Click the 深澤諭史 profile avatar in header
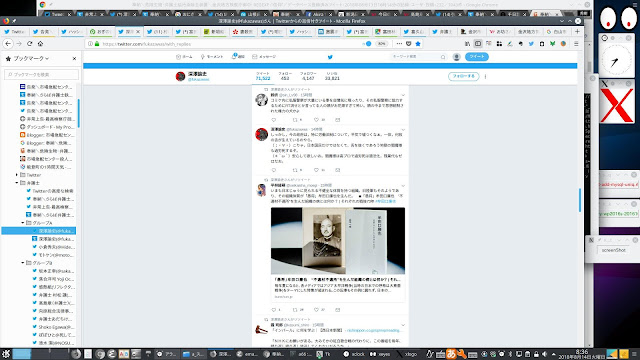Viewport: 640px width, 360px height. click(180, 76)
